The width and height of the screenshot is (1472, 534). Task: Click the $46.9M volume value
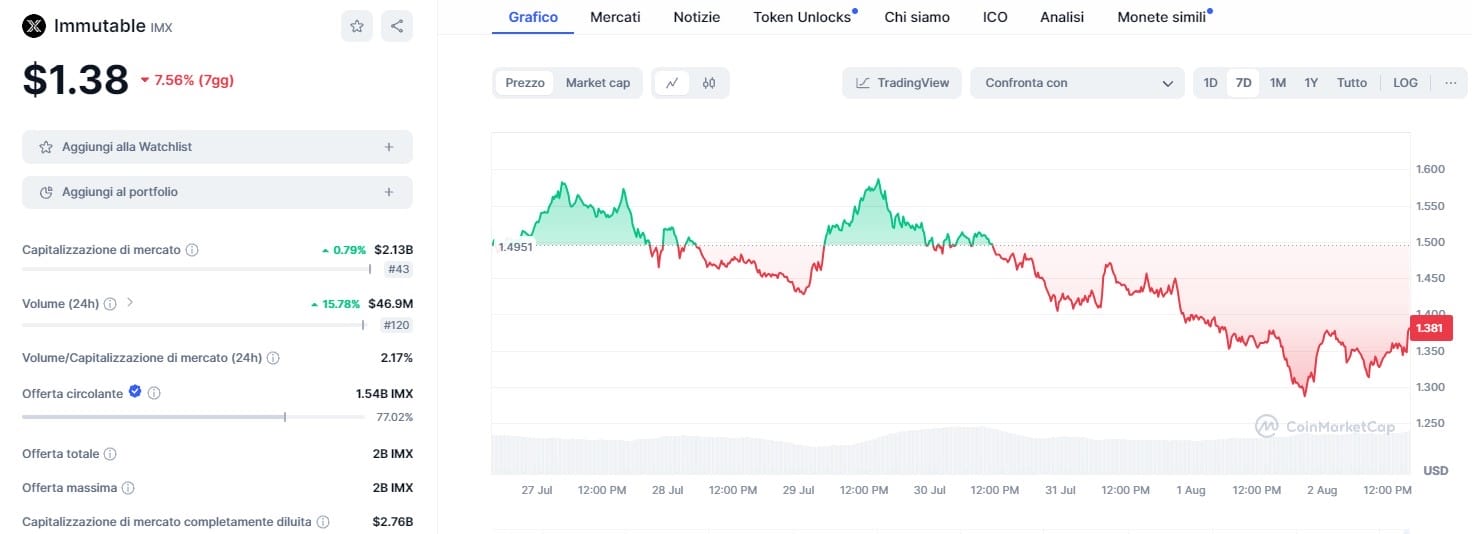point(390,304)
